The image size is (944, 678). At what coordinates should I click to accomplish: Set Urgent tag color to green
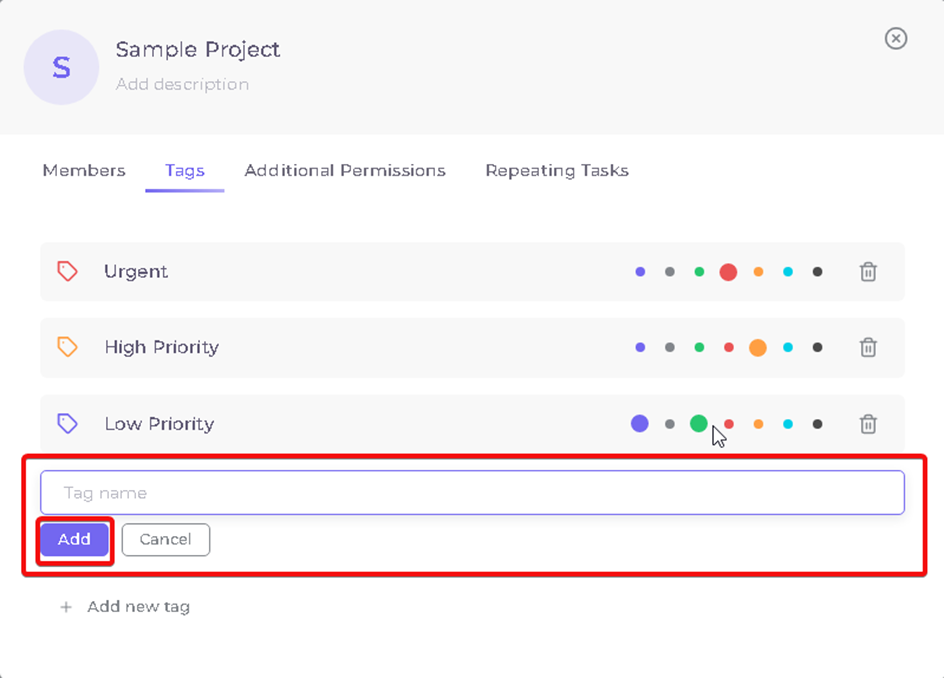pos(699,272)
